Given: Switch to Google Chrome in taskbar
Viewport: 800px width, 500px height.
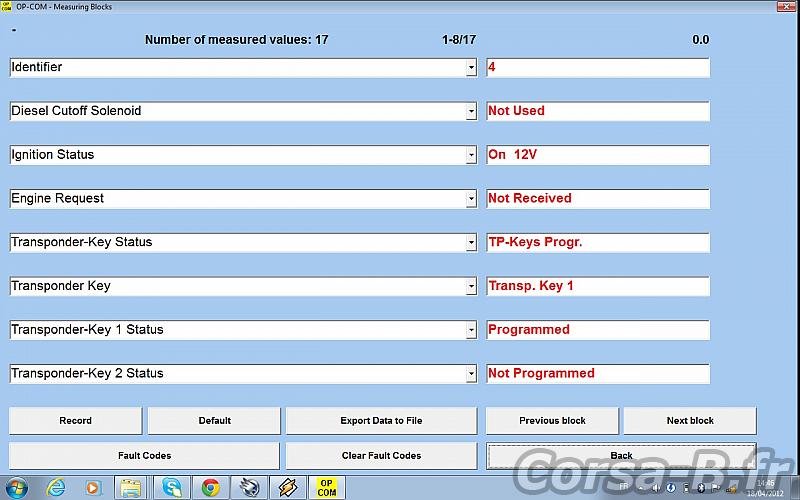Looking at the screenshot, I should (x=210, y=488).
